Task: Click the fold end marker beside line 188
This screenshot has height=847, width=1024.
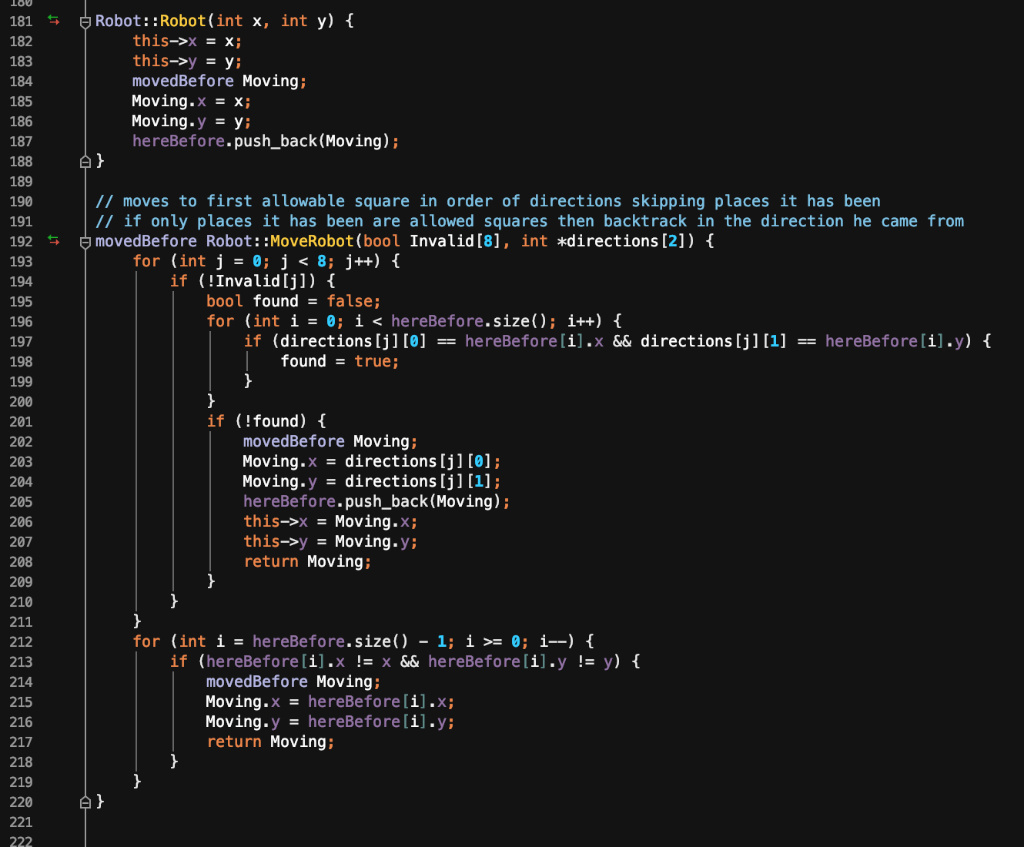Action: [84, 161]
